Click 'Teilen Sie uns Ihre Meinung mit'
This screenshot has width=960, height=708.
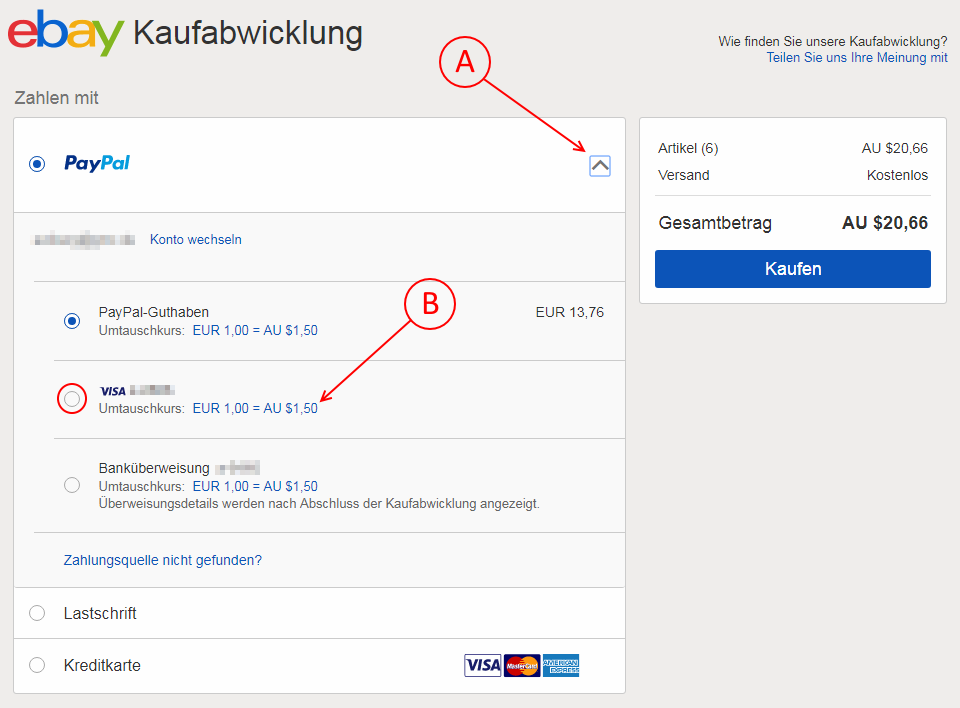click(856, 58)
